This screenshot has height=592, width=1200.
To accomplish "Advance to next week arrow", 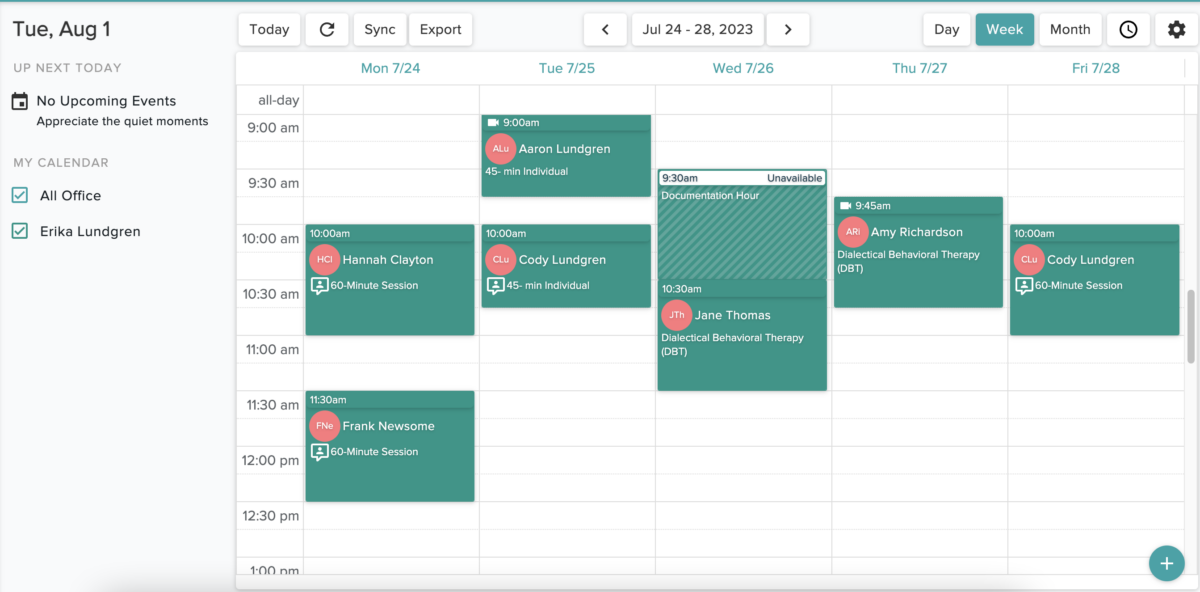I will tap(788, 29).
